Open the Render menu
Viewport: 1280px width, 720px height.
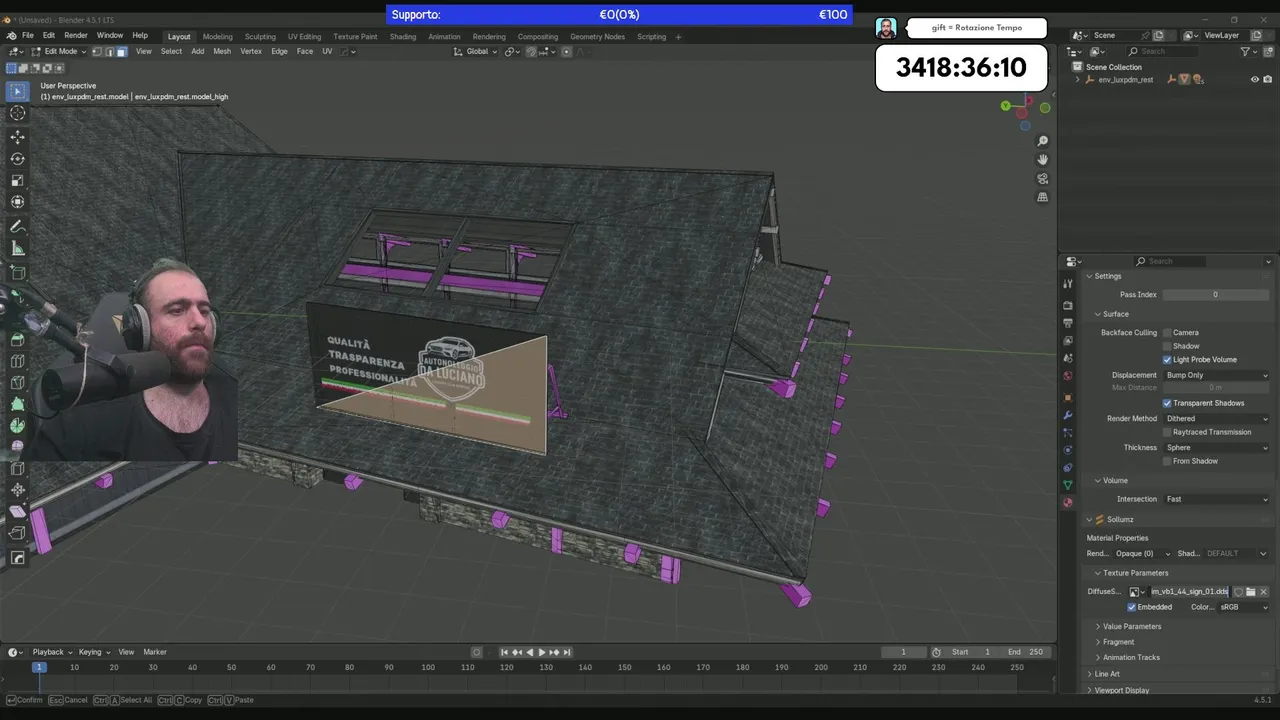(76, 35)
